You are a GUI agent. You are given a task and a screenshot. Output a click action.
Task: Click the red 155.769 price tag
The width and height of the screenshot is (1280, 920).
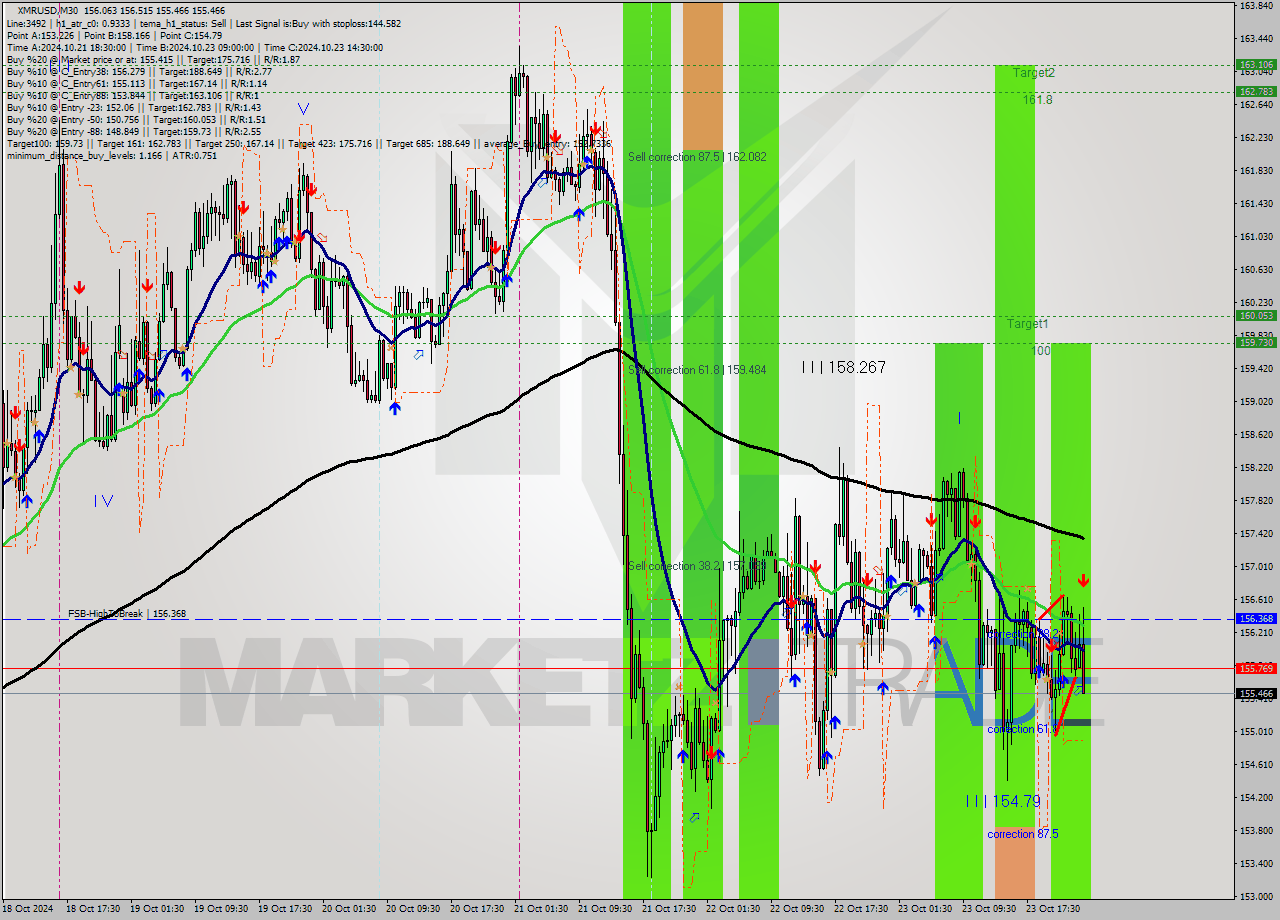[x=1257, y=668]
